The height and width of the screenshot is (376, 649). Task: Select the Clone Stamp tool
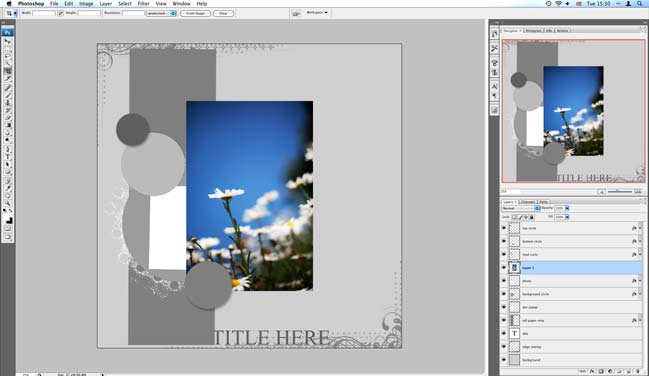point(7,103)
